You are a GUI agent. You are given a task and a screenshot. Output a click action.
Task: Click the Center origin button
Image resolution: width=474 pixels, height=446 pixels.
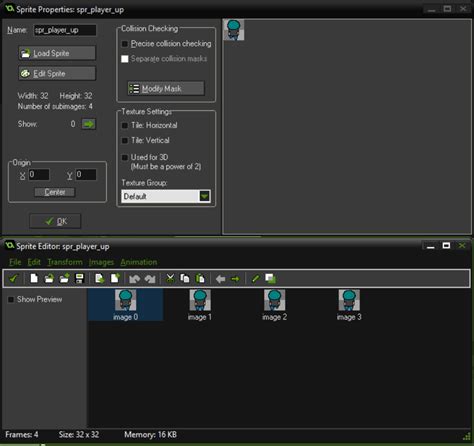pyautogui.click(x=55, y=192)
